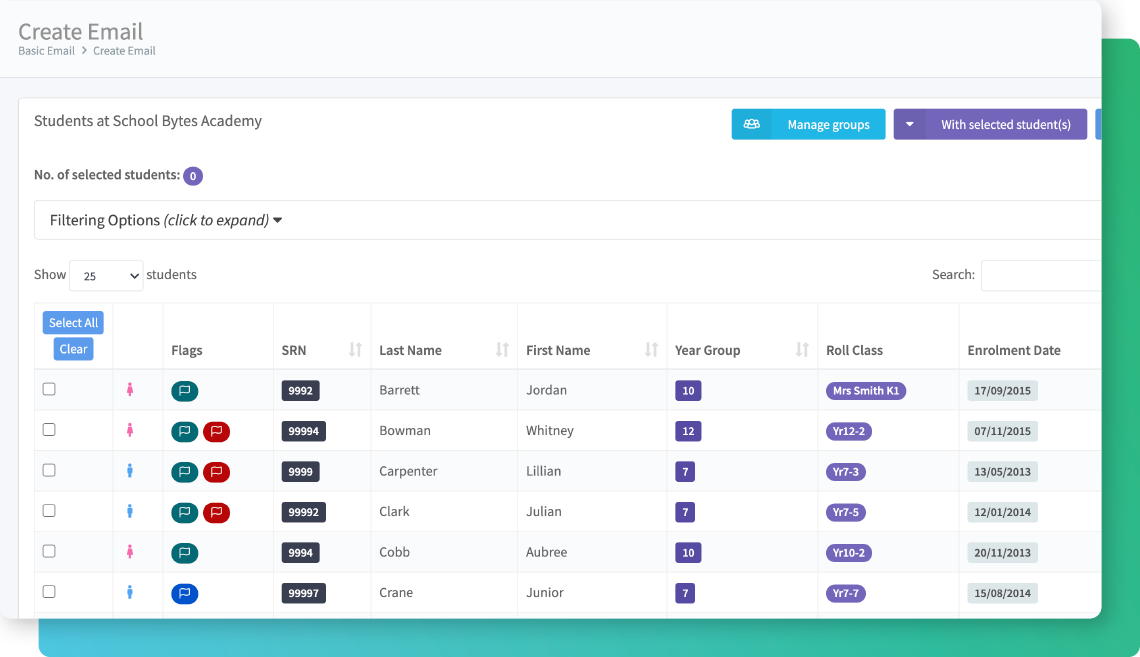This screenshot has height=657, width=1140.
Task: Click the Enrolment Date column header
Action: point(1013,350)
